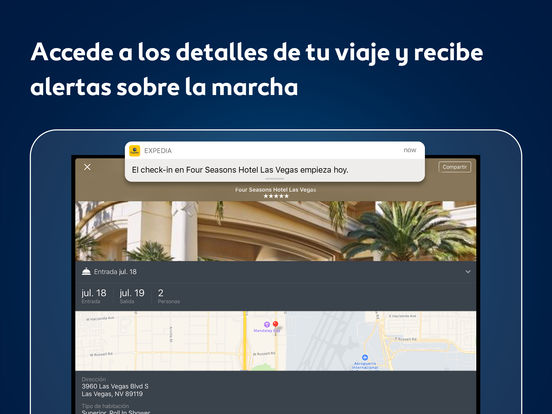Expand the Entrada jul. 18 chevron
The height and width of the screenshot is (414, 552).
point(468,272)
